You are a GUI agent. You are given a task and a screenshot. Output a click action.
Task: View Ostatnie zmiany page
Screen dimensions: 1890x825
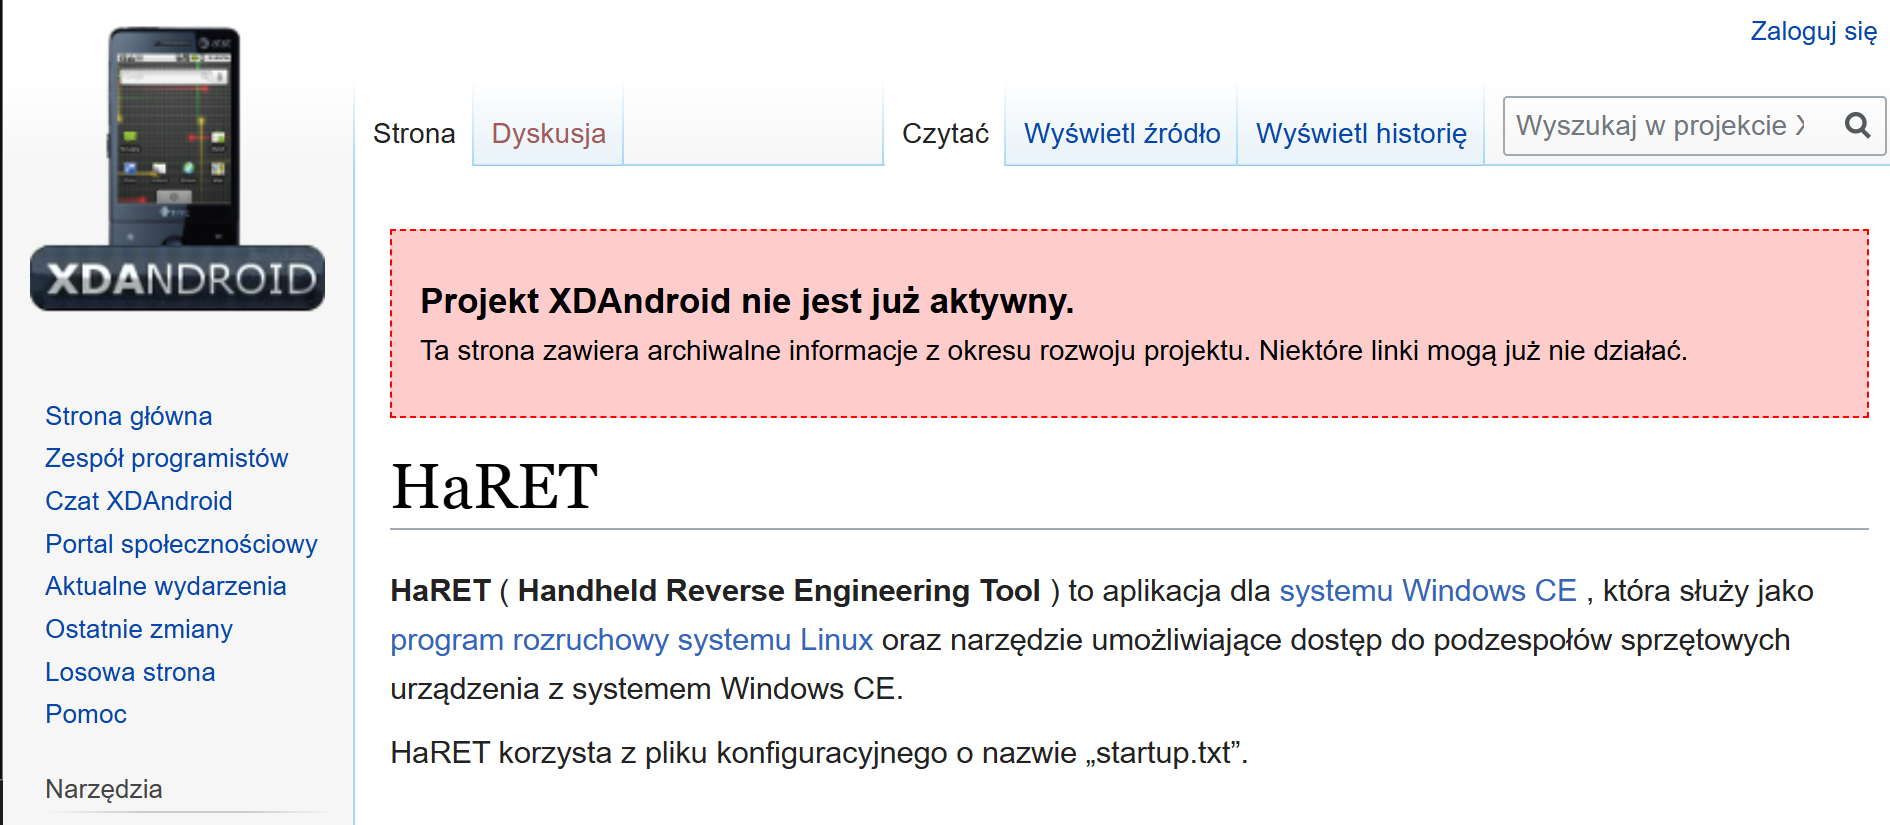tap(139, 629)
